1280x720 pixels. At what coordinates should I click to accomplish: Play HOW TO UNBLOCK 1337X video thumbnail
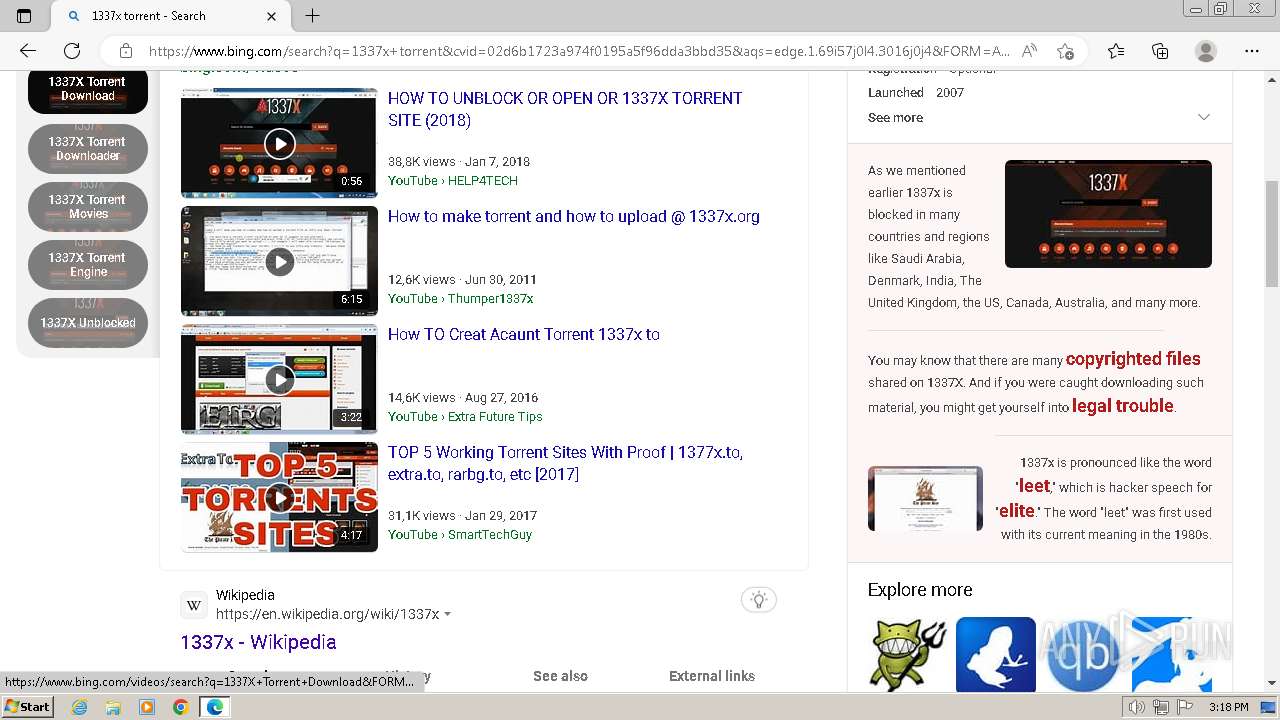(x=279, y=143)
